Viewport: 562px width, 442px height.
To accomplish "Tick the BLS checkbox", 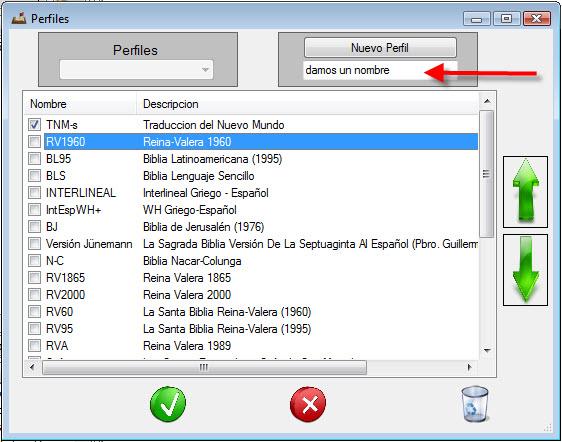I will pos(34,176).
